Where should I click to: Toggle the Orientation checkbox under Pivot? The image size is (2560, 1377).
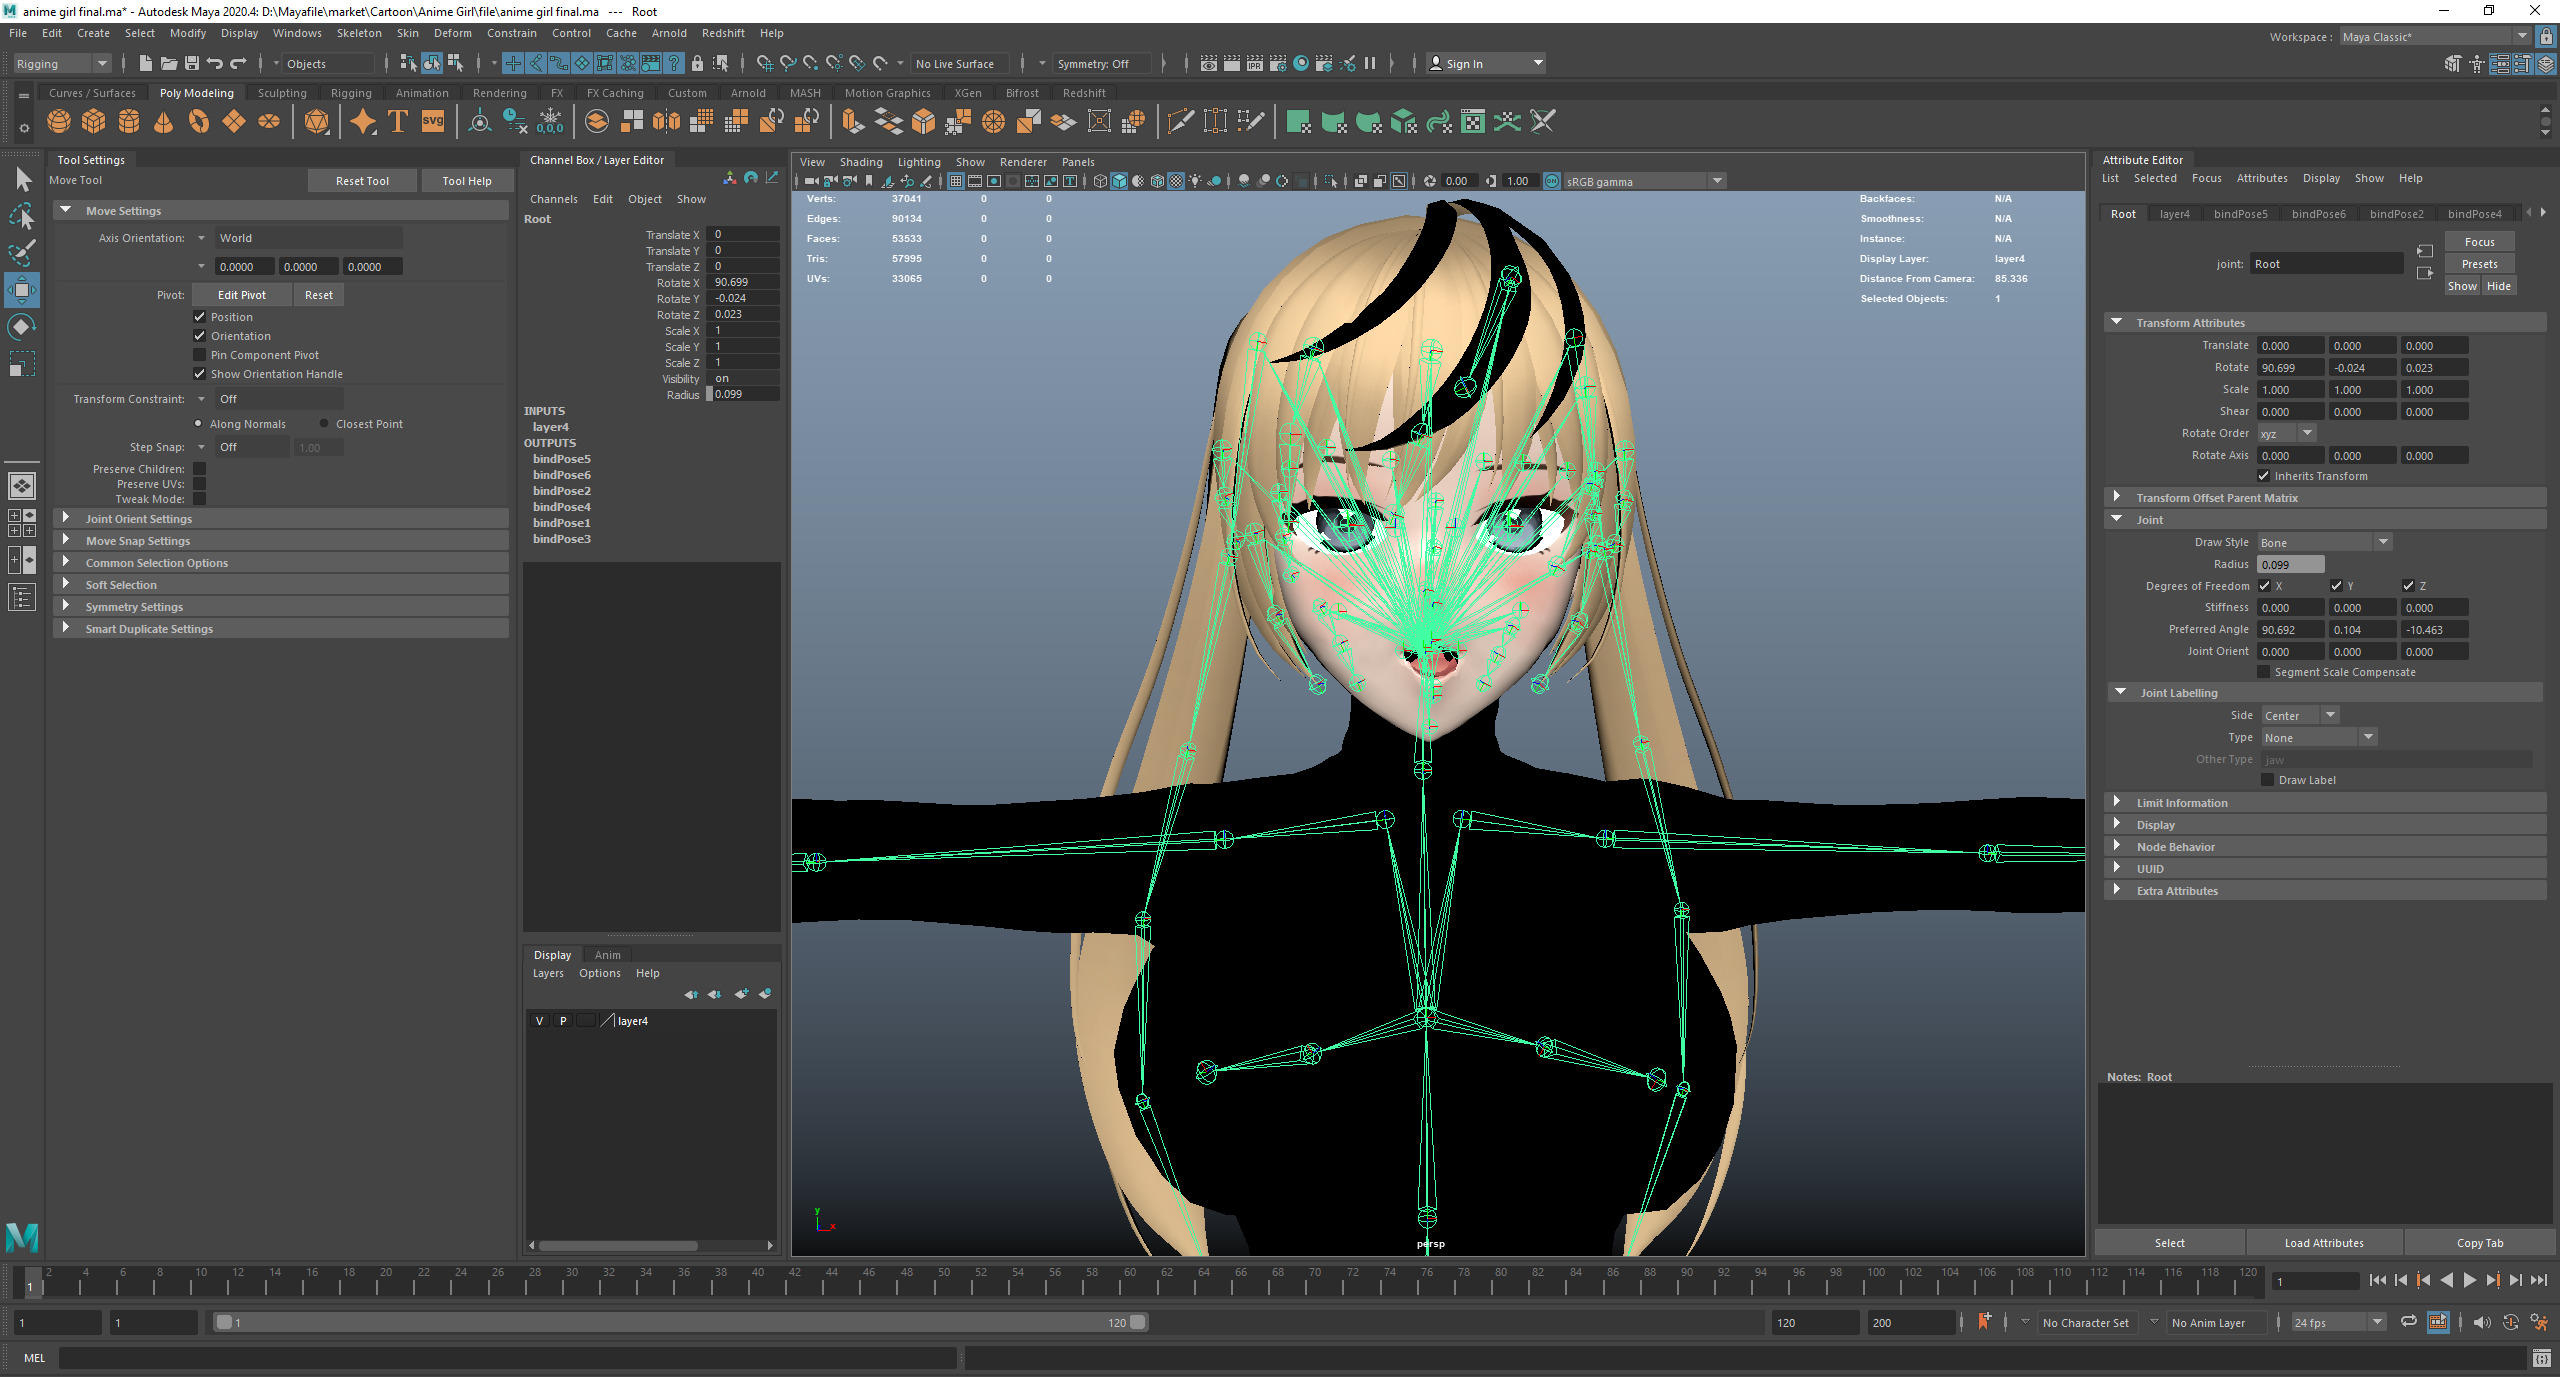(x=200, y=336)
